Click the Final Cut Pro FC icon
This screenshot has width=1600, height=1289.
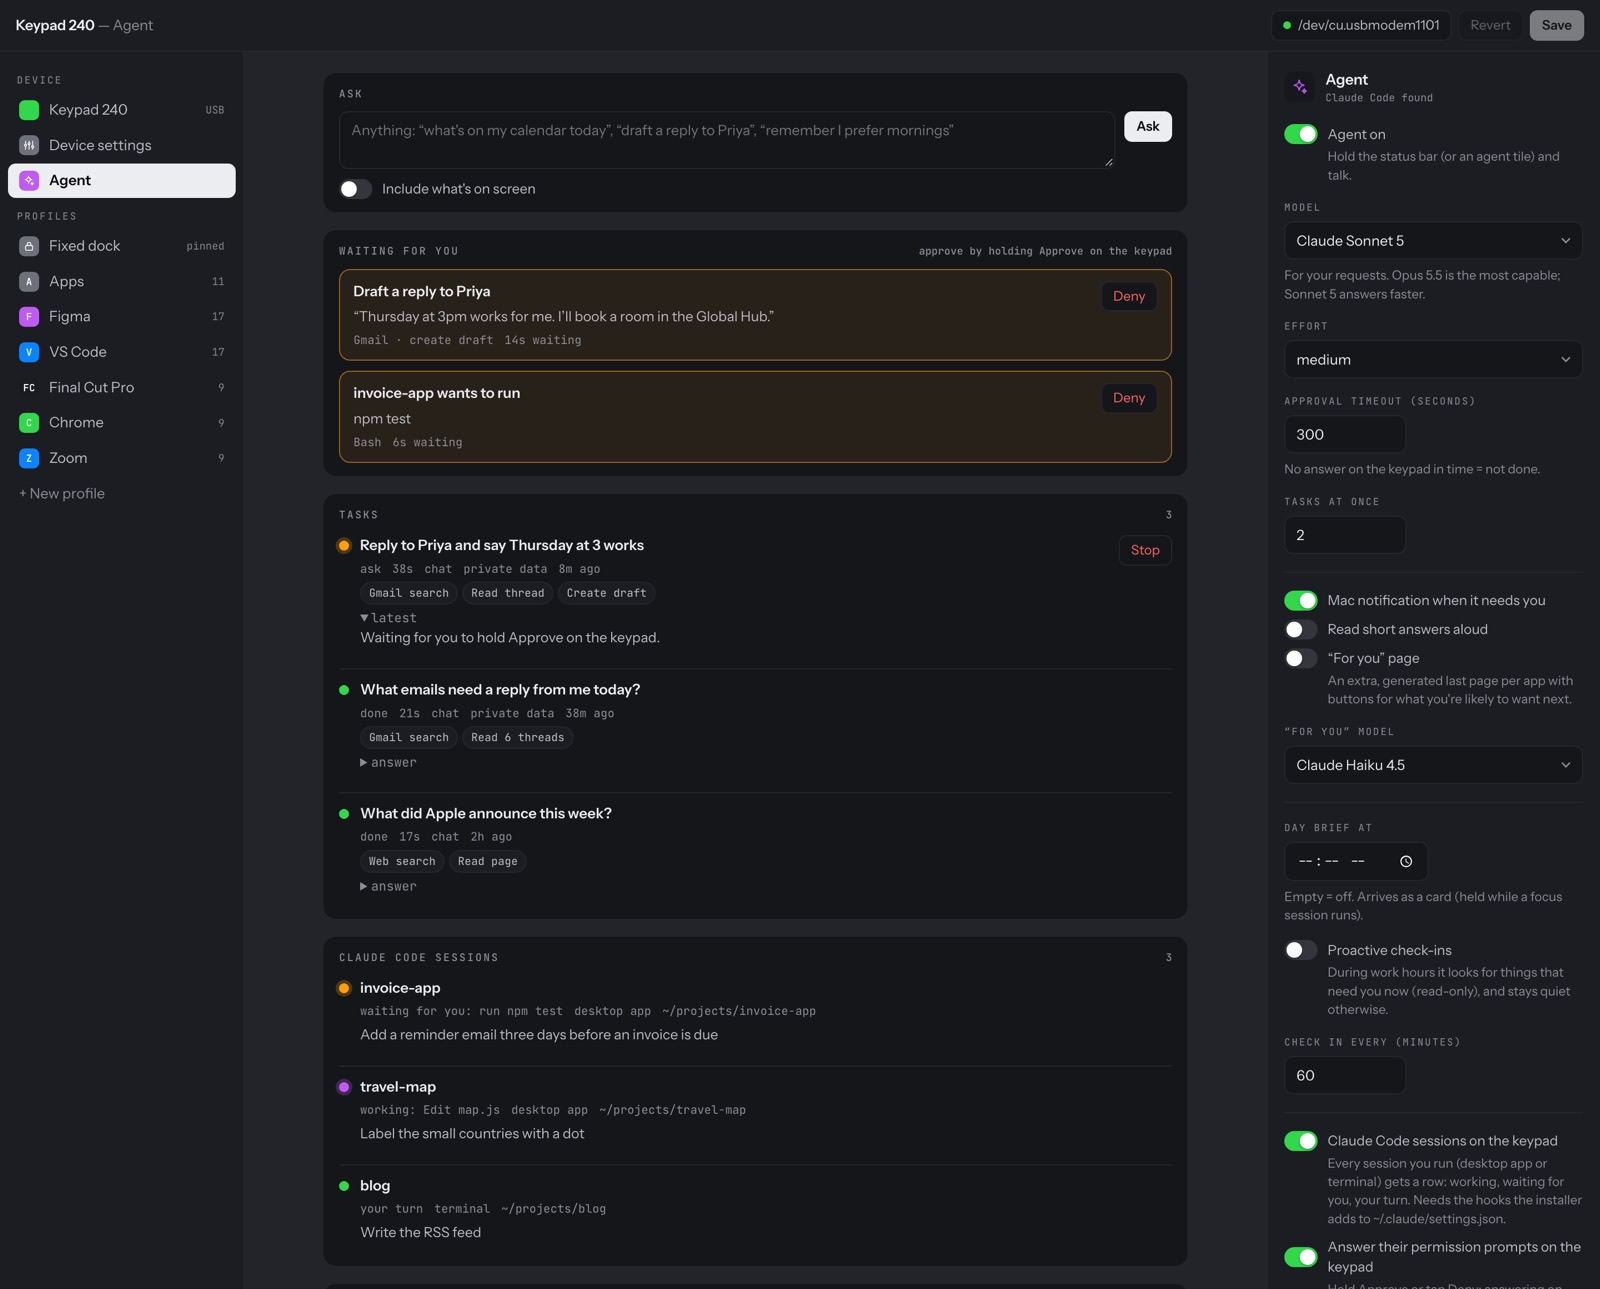(29, 387)
